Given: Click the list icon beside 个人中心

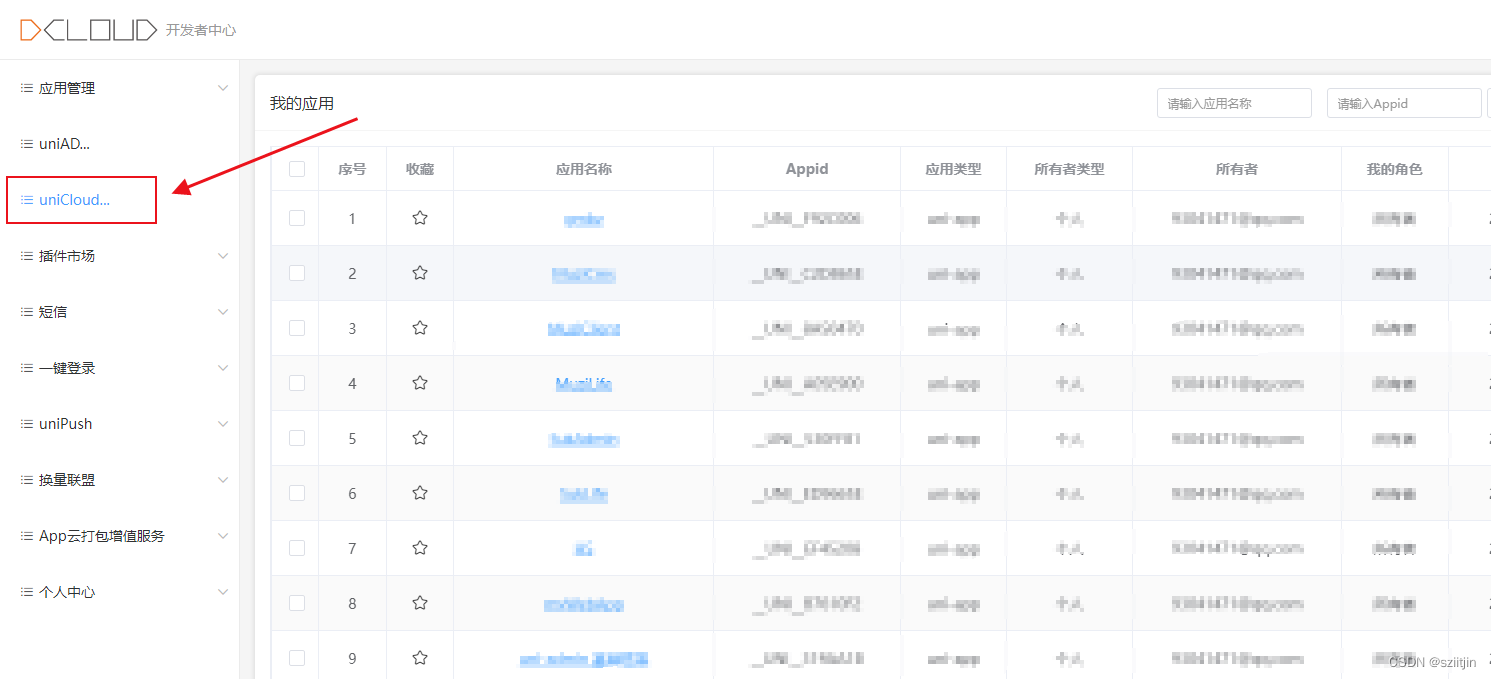Looking at the screenshot, I should 27,592.
